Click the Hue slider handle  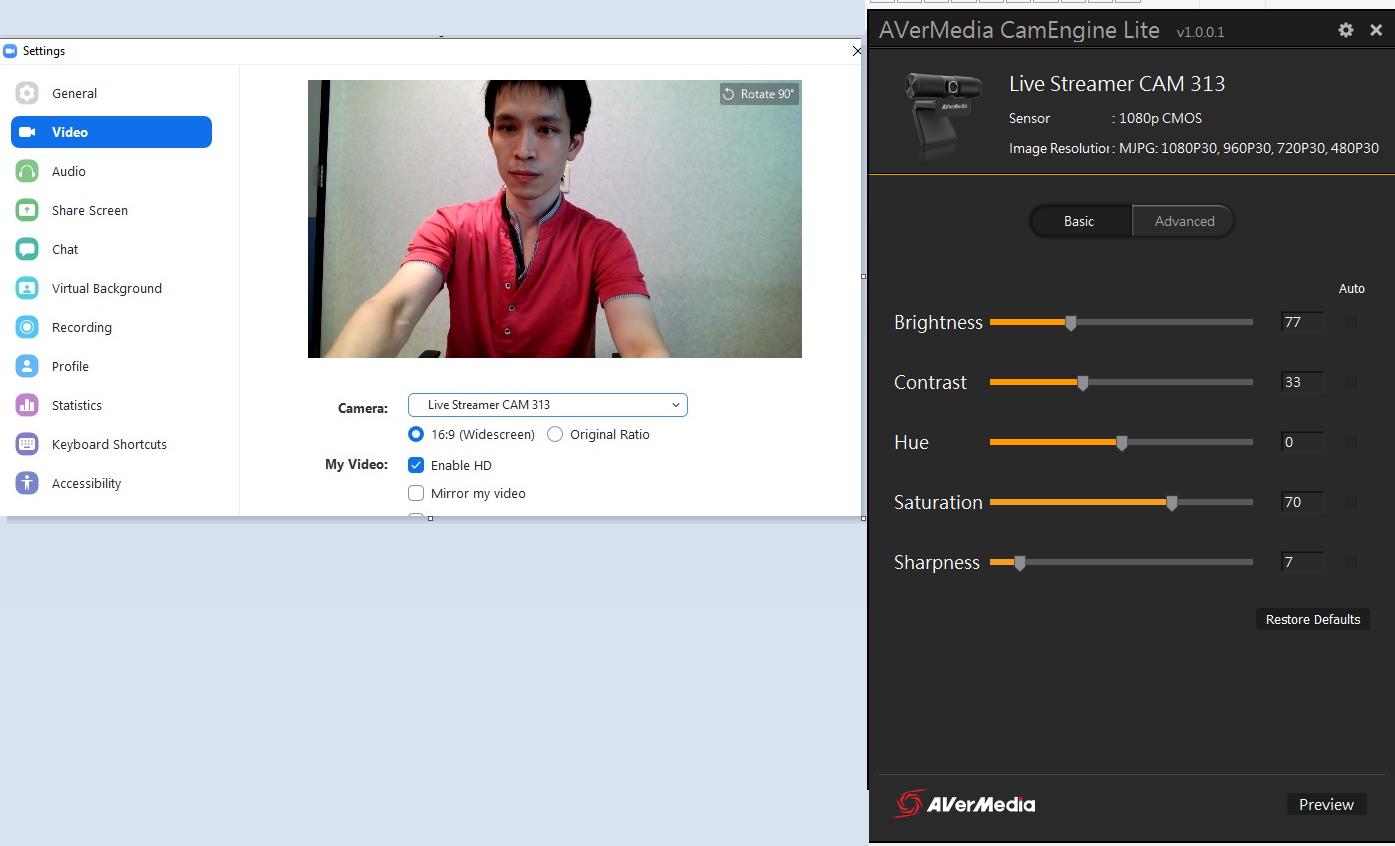[x=1122, y=443]
